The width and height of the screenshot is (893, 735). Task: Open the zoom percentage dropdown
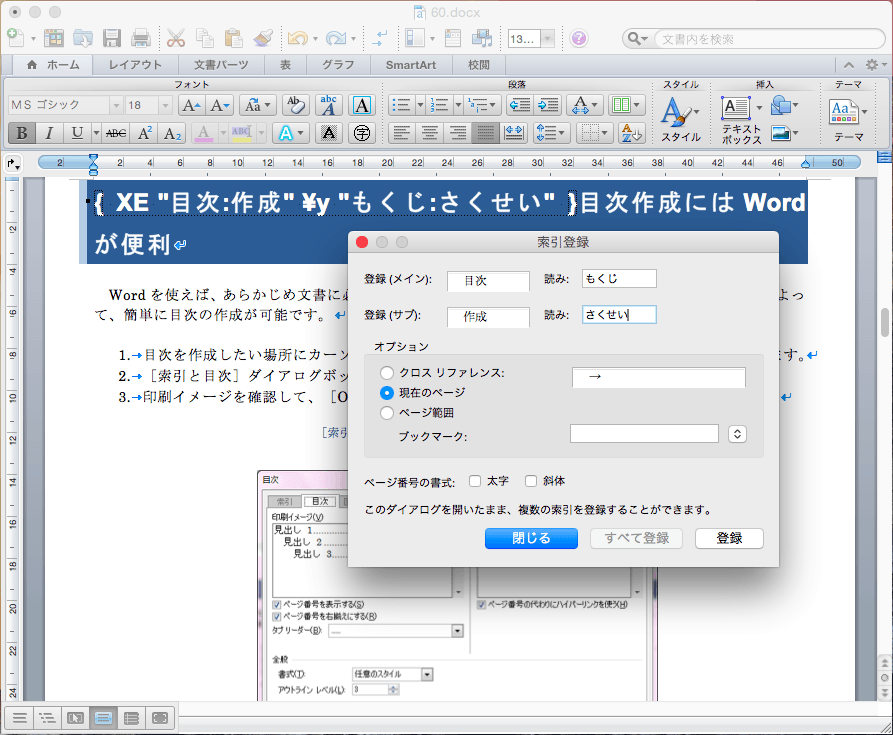click(x=548, y=39)
